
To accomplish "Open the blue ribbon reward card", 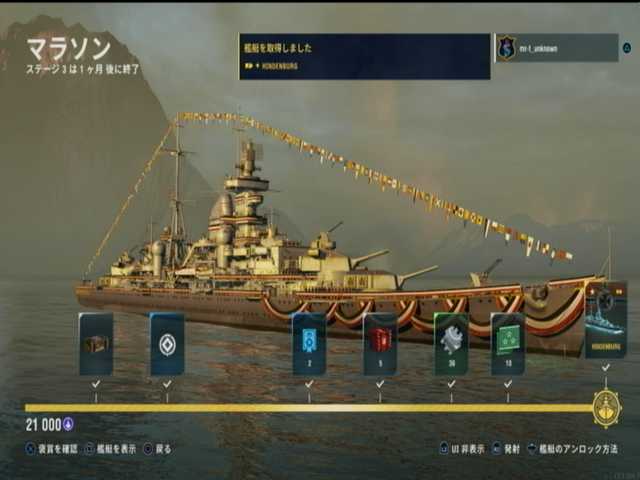I will (309, 344).
